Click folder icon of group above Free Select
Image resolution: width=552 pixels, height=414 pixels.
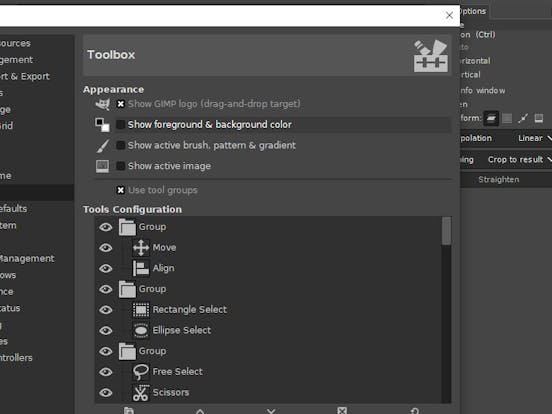(127, 351)
